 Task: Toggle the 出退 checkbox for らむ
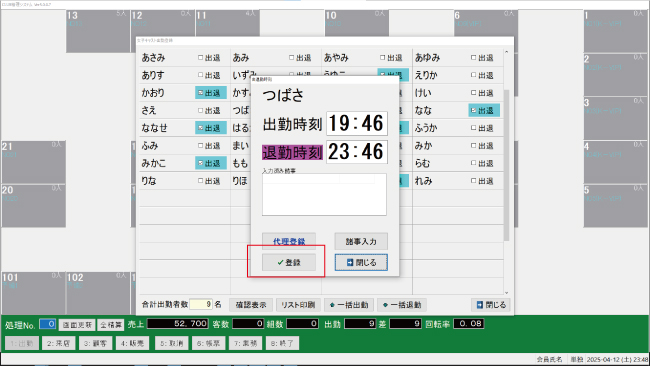(x=473, y=163)
